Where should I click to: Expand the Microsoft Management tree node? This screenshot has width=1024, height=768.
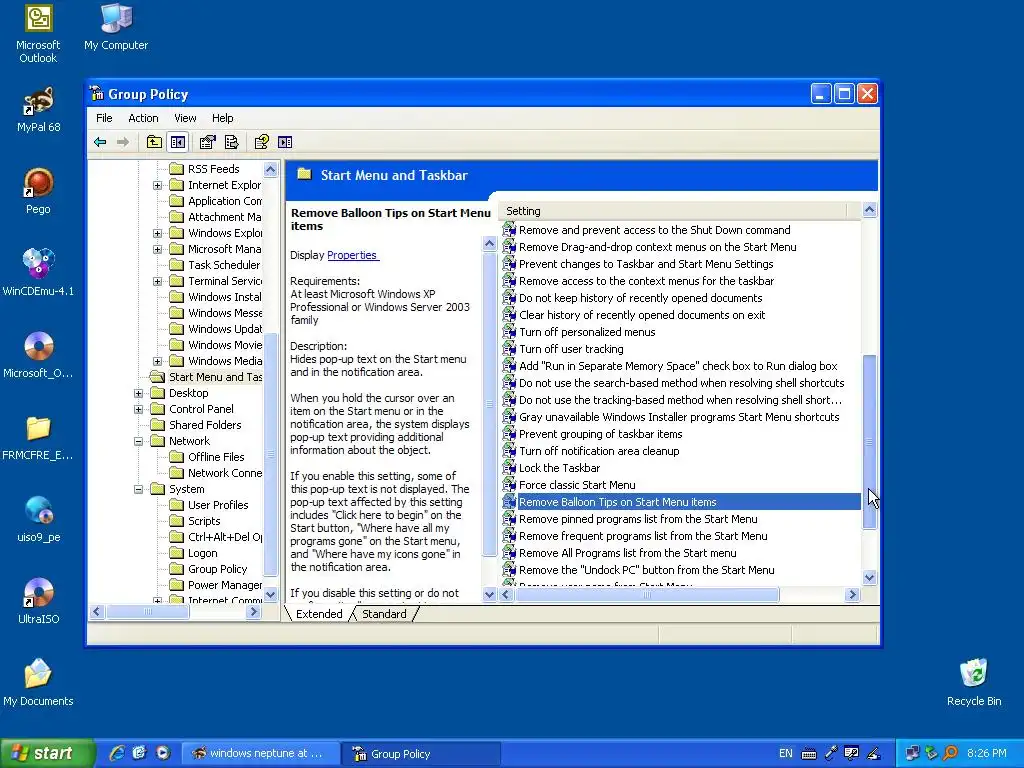[157, 249]
